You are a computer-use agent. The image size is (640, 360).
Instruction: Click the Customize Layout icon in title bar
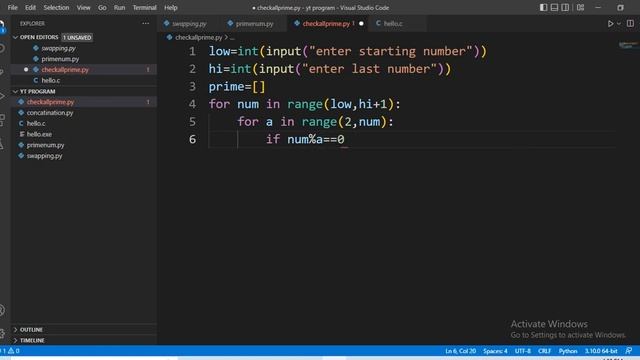tap(580, 7)
